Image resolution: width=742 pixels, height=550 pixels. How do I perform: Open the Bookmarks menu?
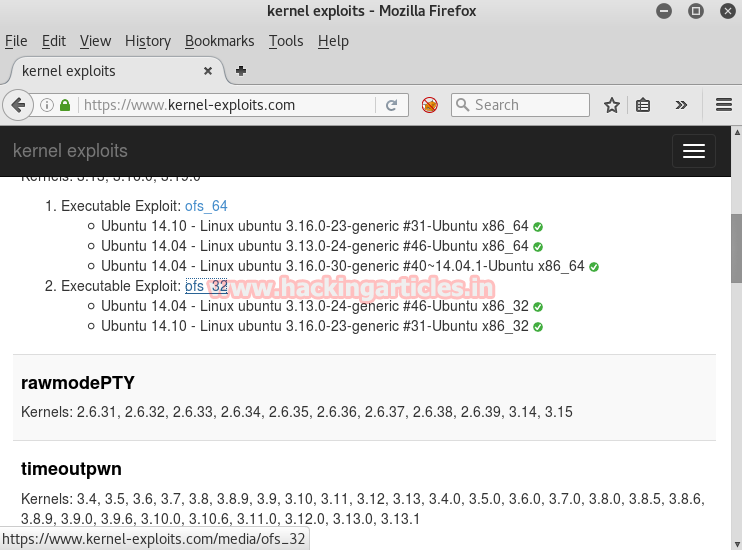(x=220, y=41)
